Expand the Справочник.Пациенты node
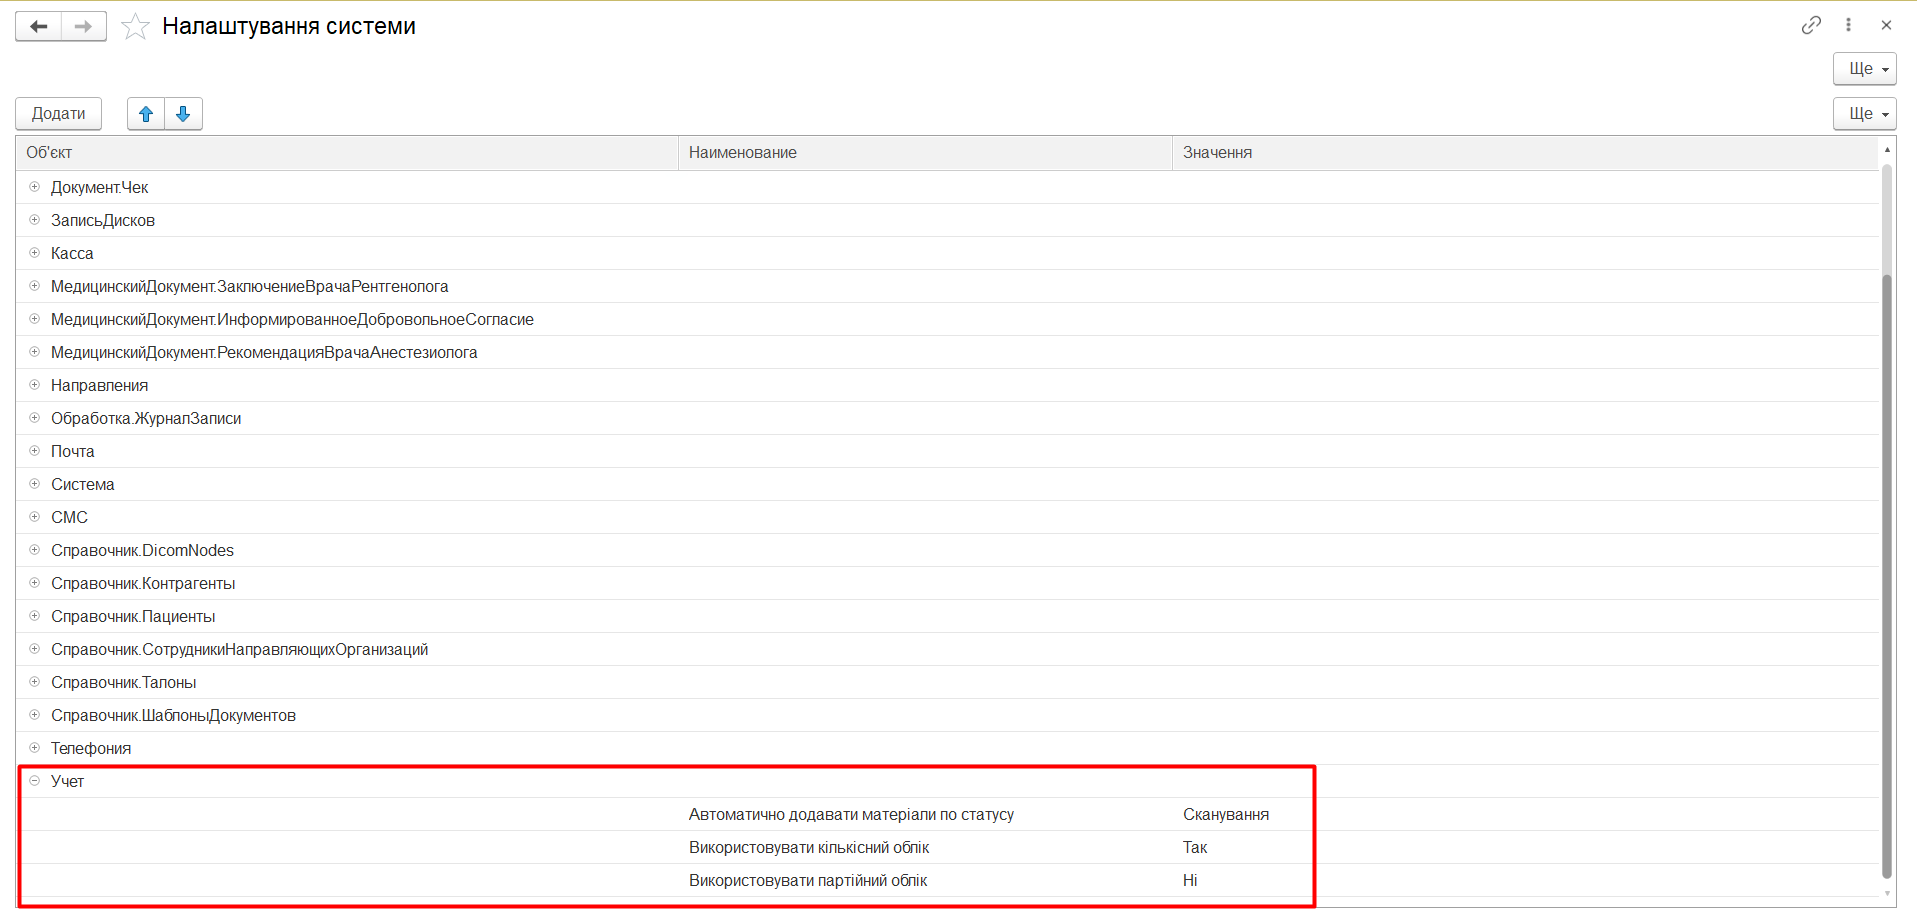The width and height of the screenshot is (1917, 918). [35, 616]
